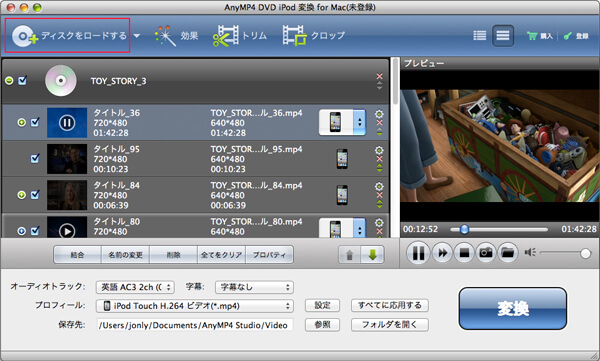Click the Browse (参照) button
The image size is (600, 361).
[x=322, y=325]
